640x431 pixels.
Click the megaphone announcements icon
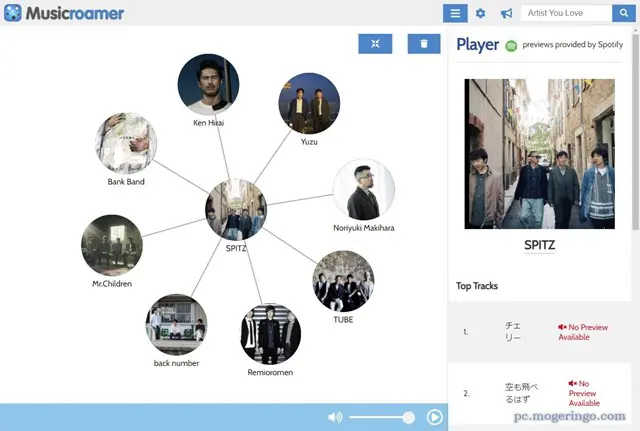click(506, 13)
